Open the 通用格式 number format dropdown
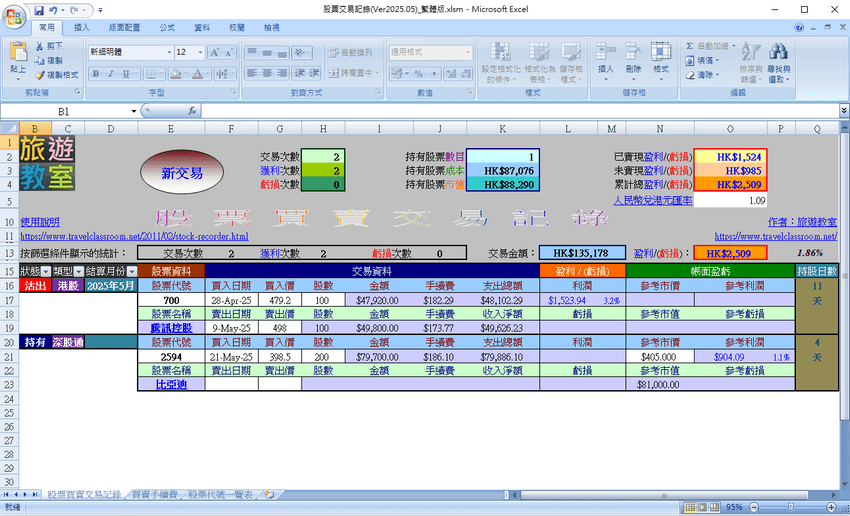 pos(468,53)
